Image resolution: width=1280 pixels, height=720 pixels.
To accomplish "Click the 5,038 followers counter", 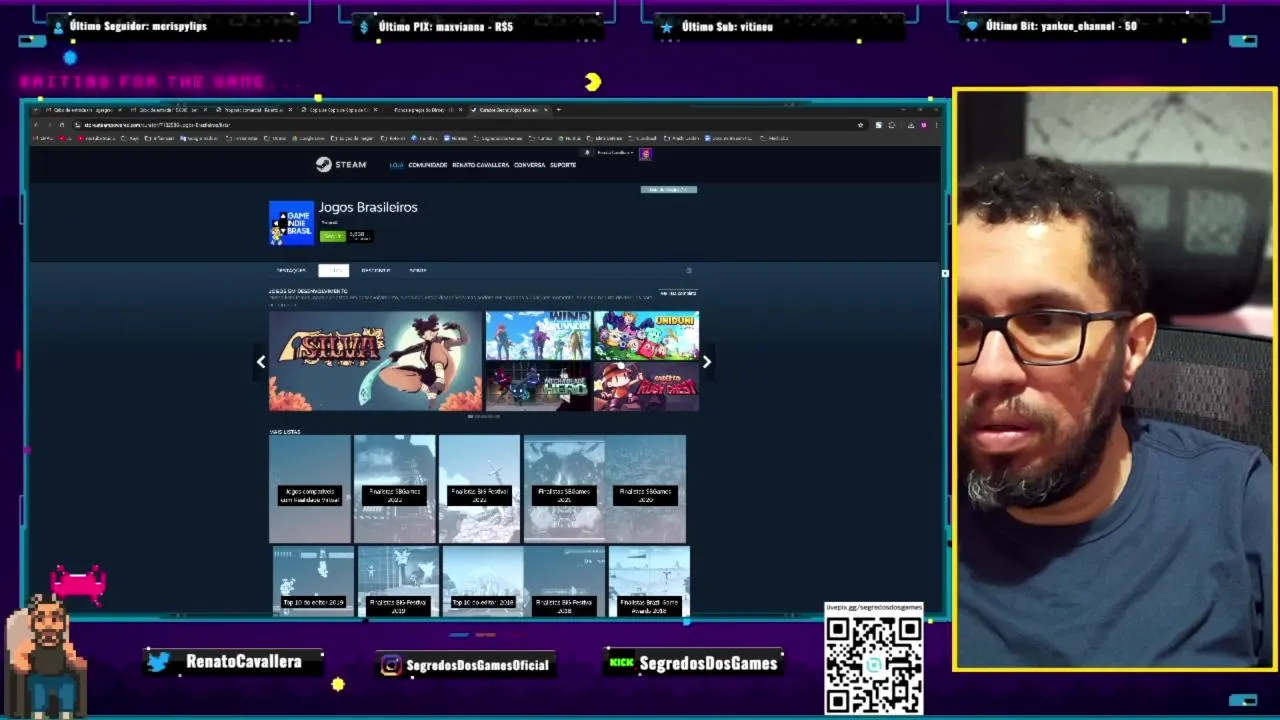I will (x=359, y=236).
